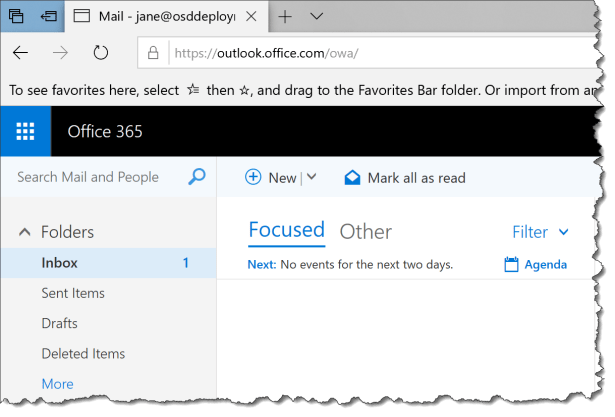Switch to the Other tab
The width and height of the screenshot is (615, 417).
365,232
